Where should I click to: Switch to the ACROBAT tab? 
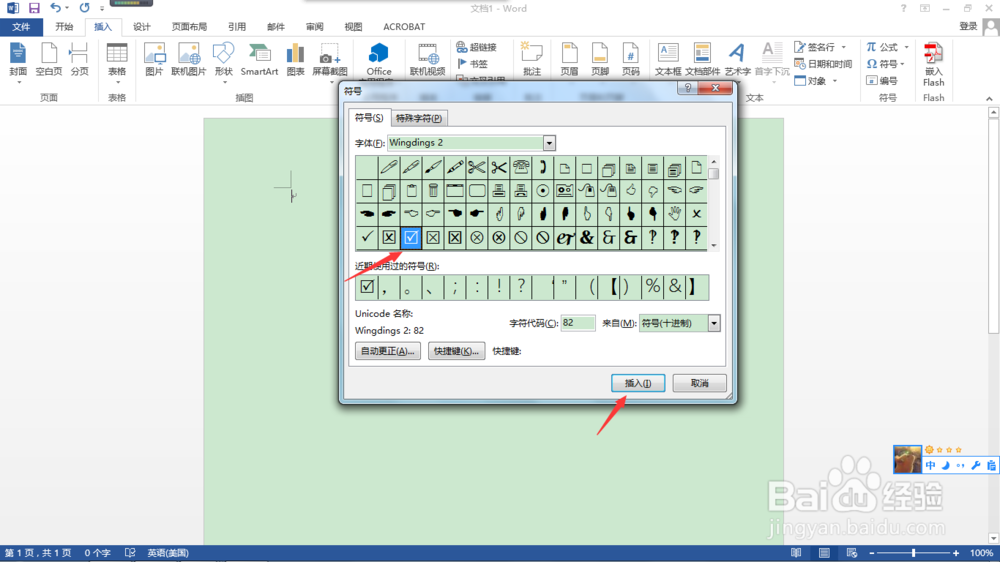pyautogui.click(x=404, y=27)
